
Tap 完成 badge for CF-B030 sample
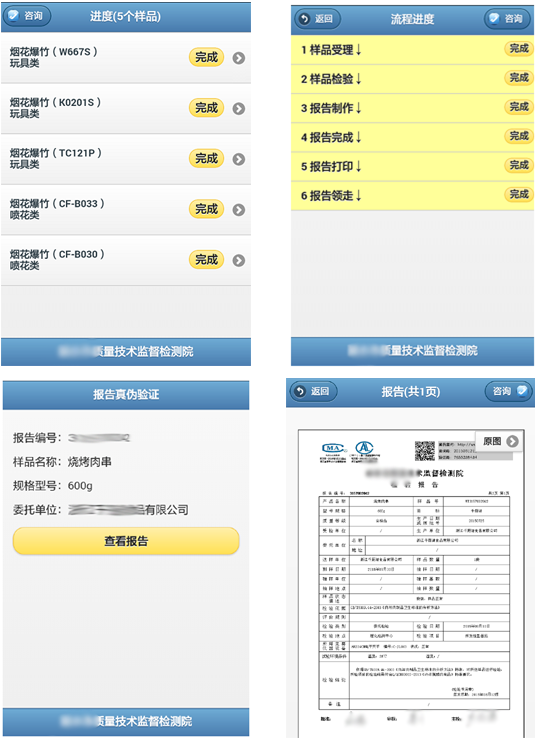coord(206,260)
